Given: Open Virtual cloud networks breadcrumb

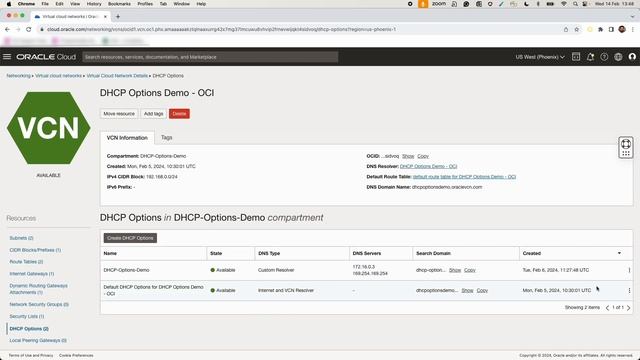Looking at the screenshot, I should [58, 76].
